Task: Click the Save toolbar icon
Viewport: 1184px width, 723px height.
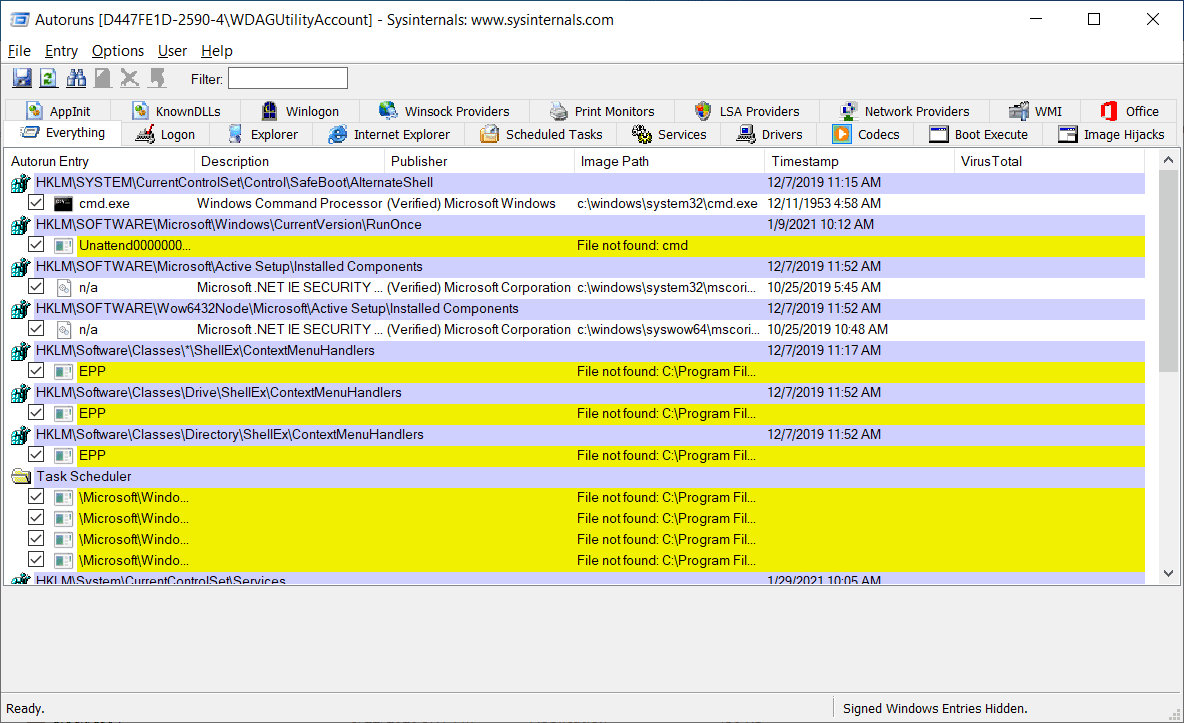Action: click(22, 78)
